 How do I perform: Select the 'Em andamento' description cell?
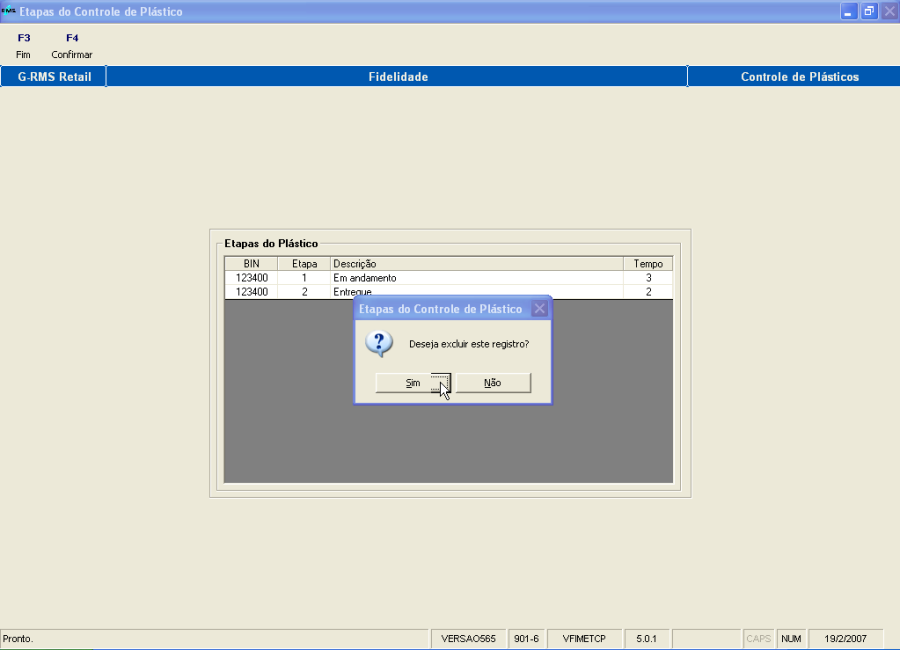(x=477, y=278)
